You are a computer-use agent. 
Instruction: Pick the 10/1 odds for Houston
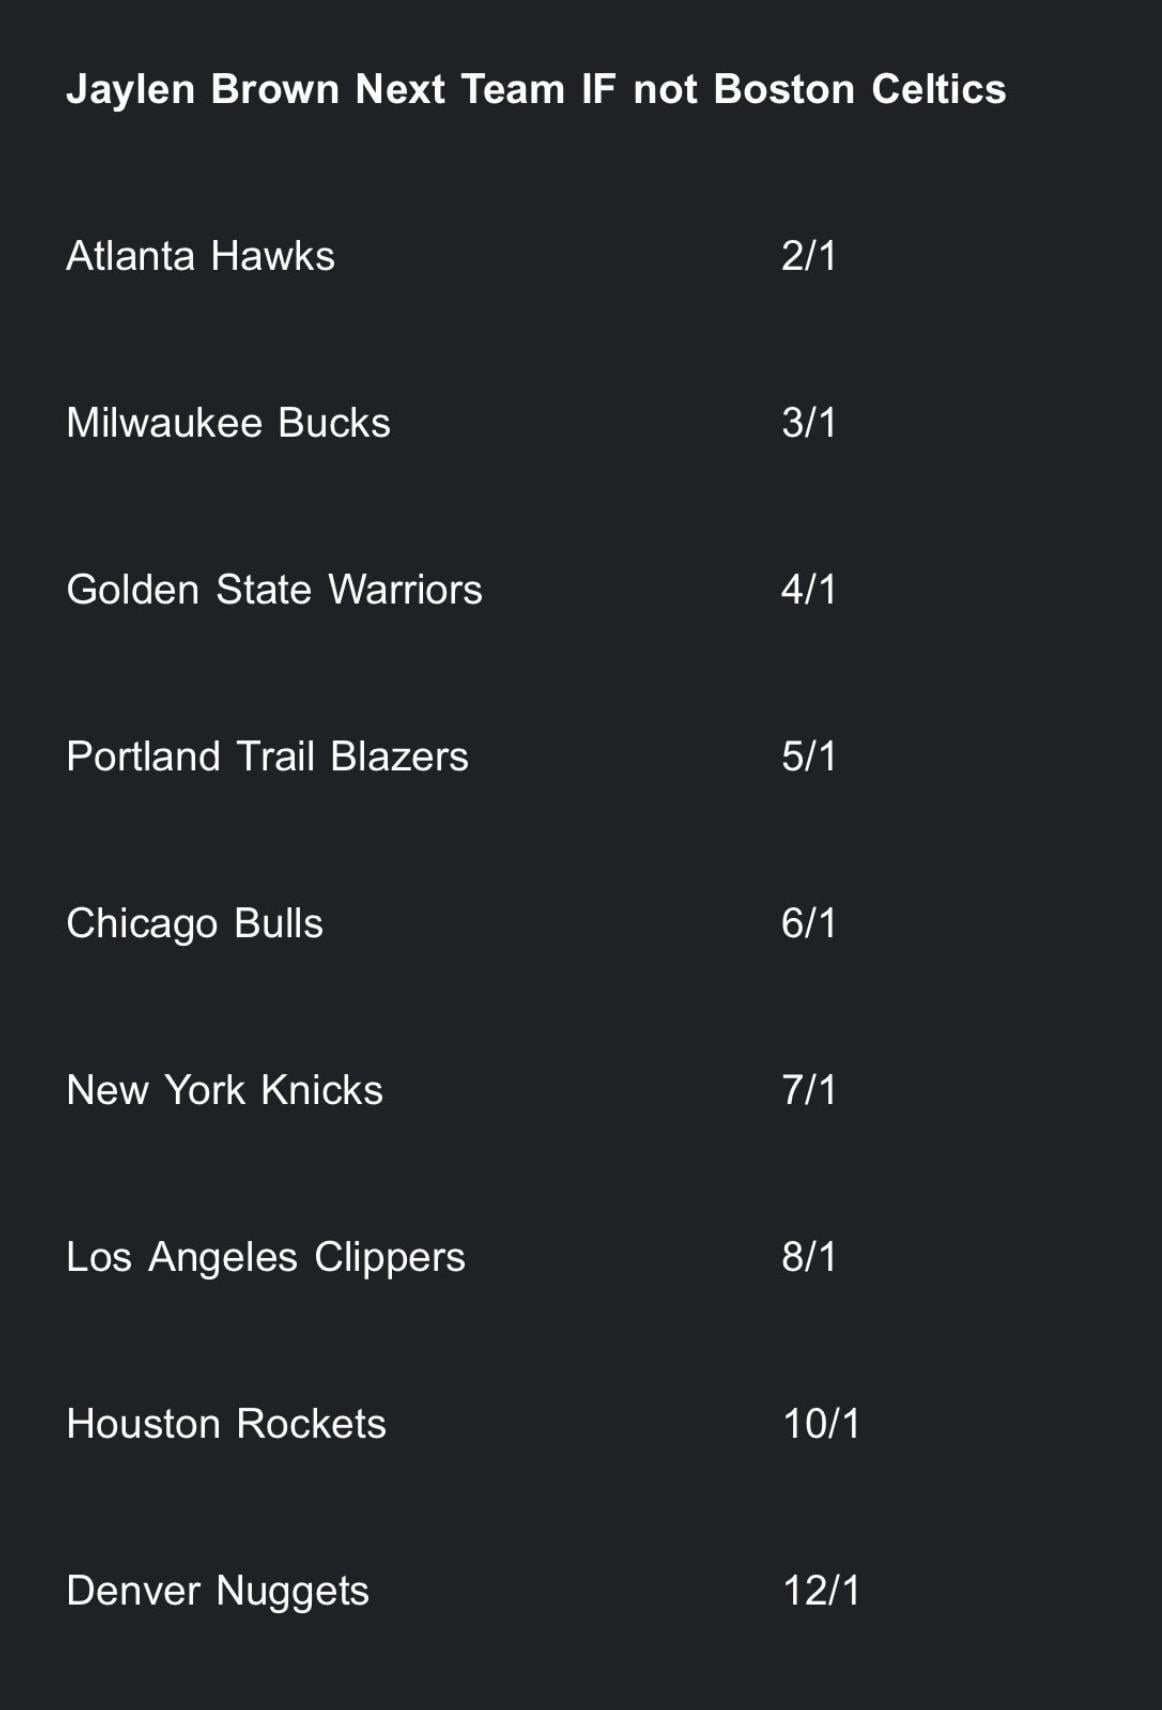click(821, 1424)
